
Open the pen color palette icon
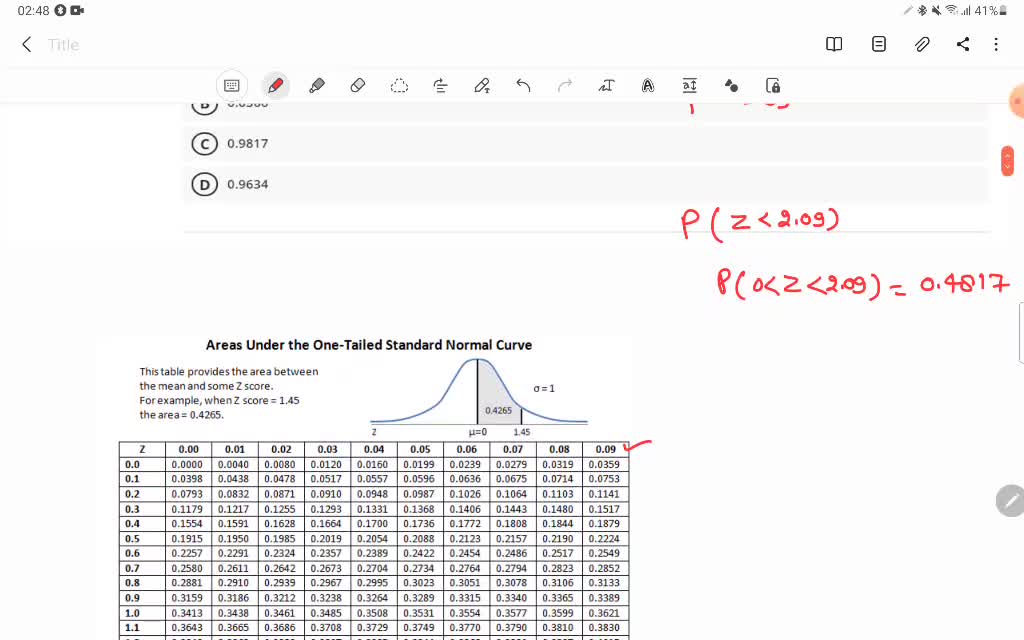click(731, 86)
